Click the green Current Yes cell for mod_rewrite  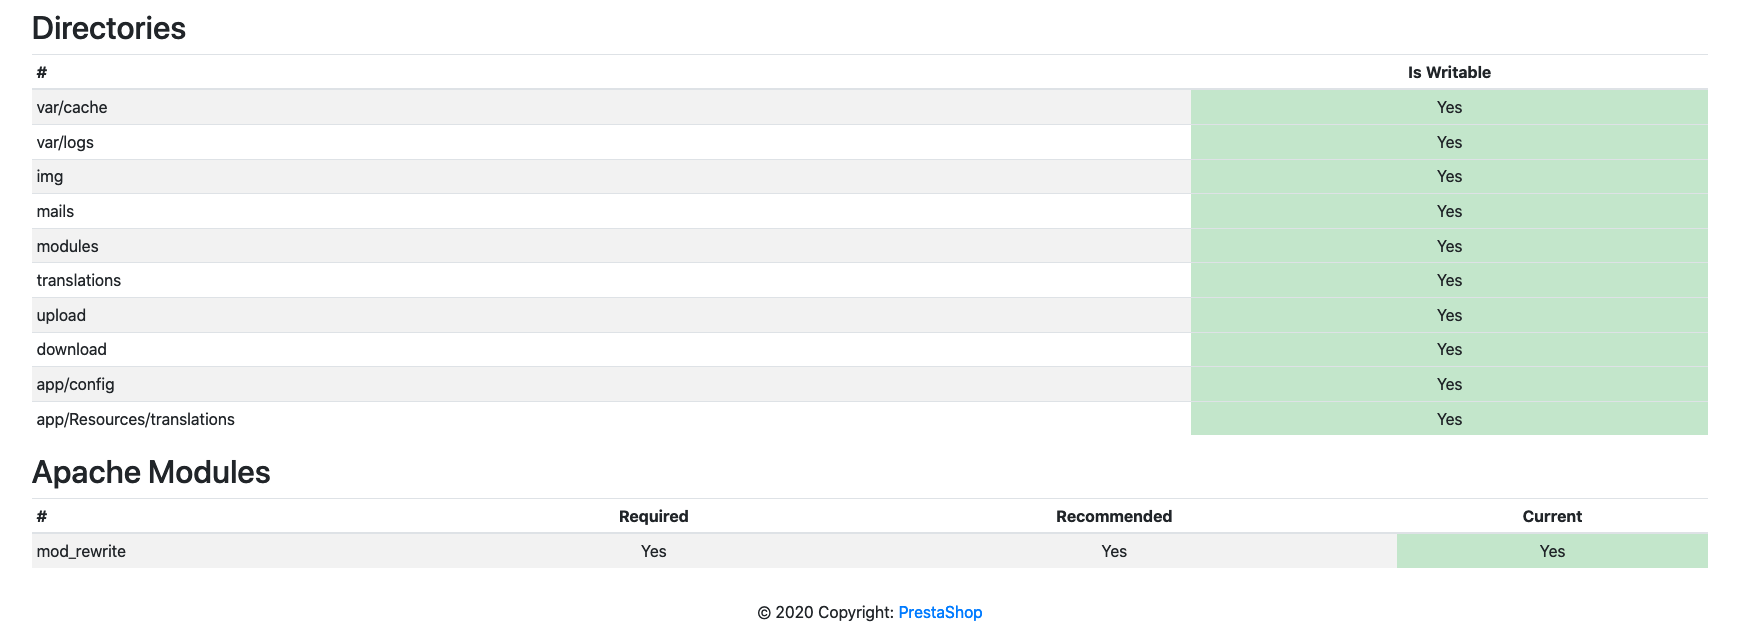pos(1551,551)
